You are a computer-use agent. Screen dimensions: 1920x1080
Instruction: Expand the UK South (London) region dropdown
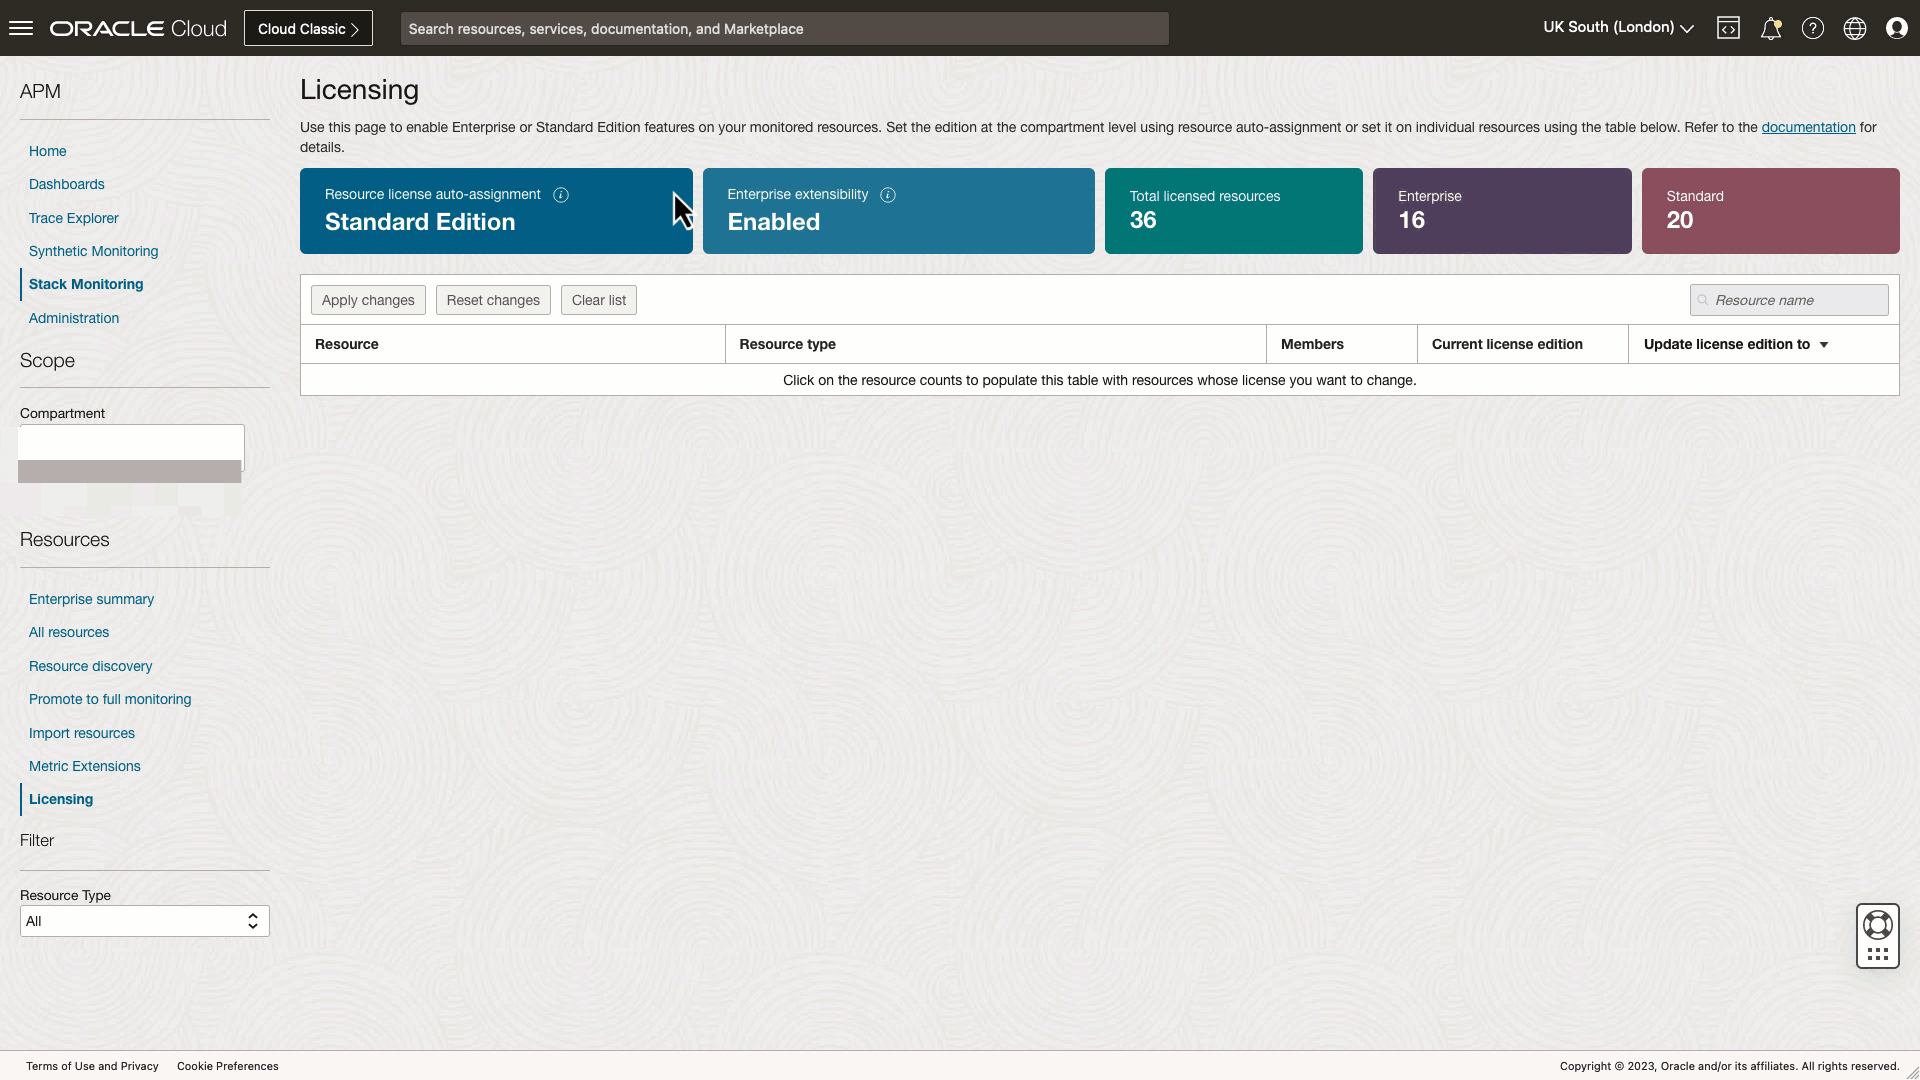[1617, 28]
